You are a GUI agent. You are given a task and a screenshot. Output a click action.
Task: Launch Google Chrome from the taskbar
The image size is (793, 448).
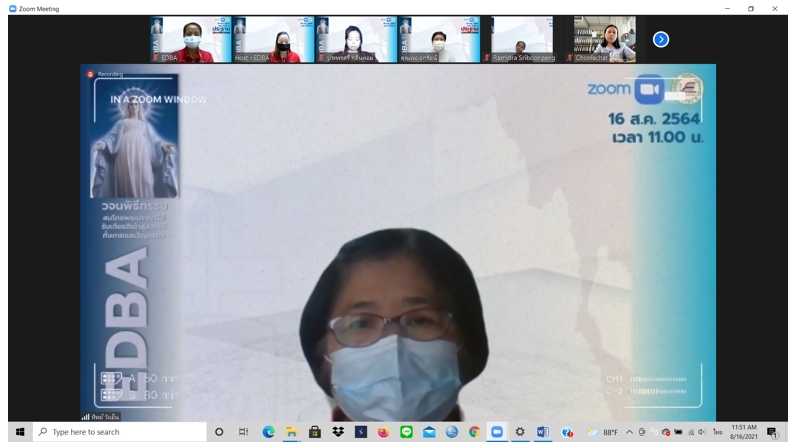coord(474,432)
